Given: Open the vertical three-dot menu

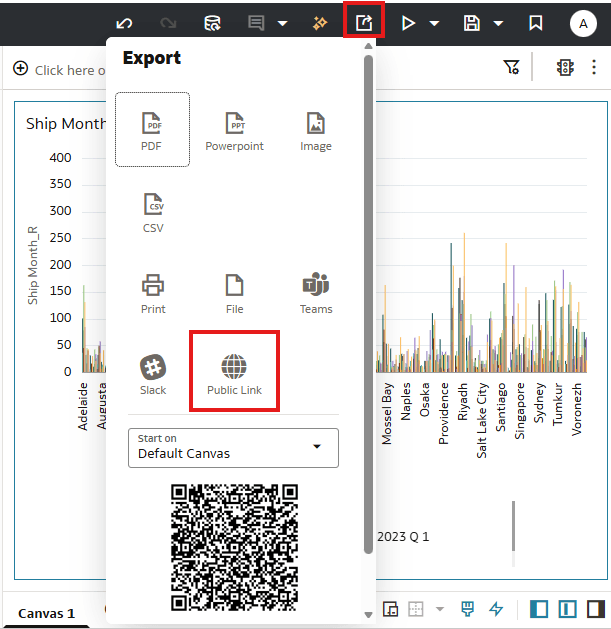Looking at the screenshot, I should point(594,67).
